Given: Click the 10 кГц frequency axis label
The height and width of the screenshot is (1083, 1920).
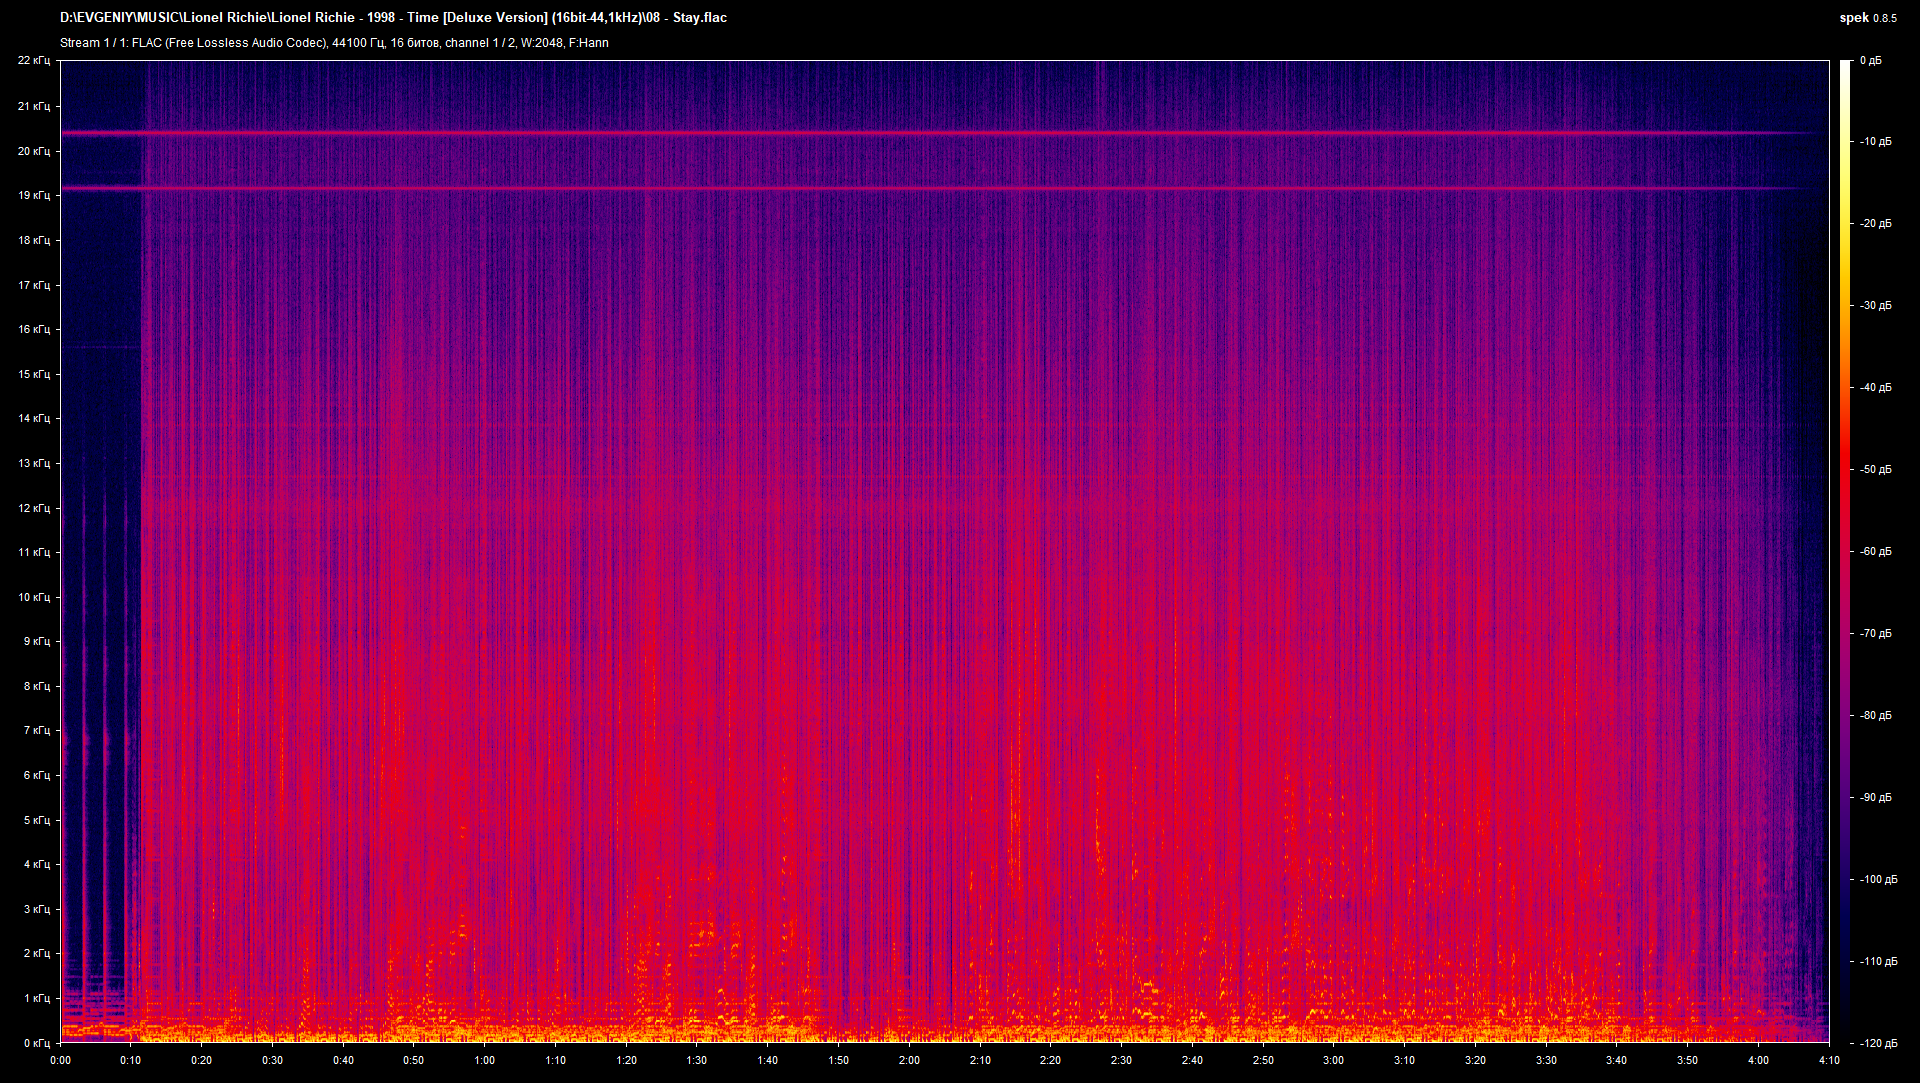Looking at the screenshot, I should [33, 597].
